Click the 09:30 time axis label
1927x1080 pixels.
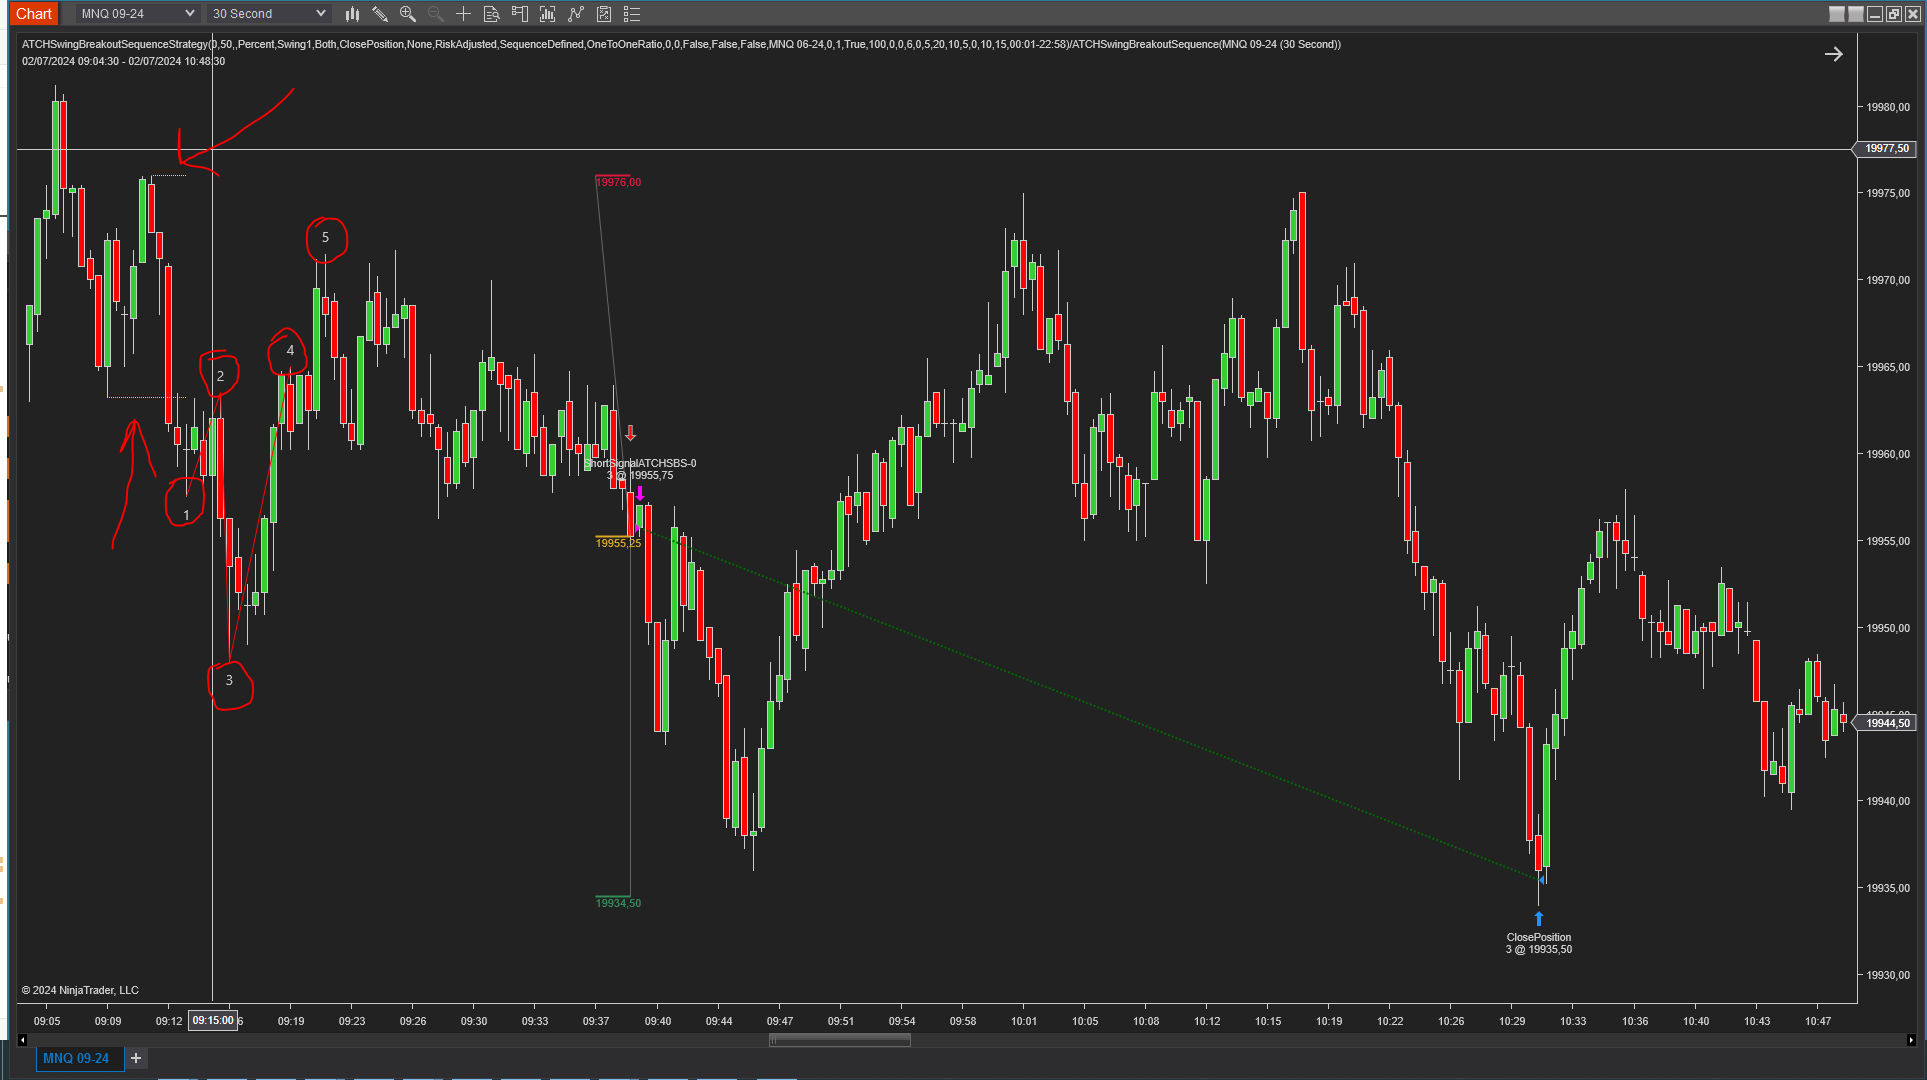click(474, 1021)
